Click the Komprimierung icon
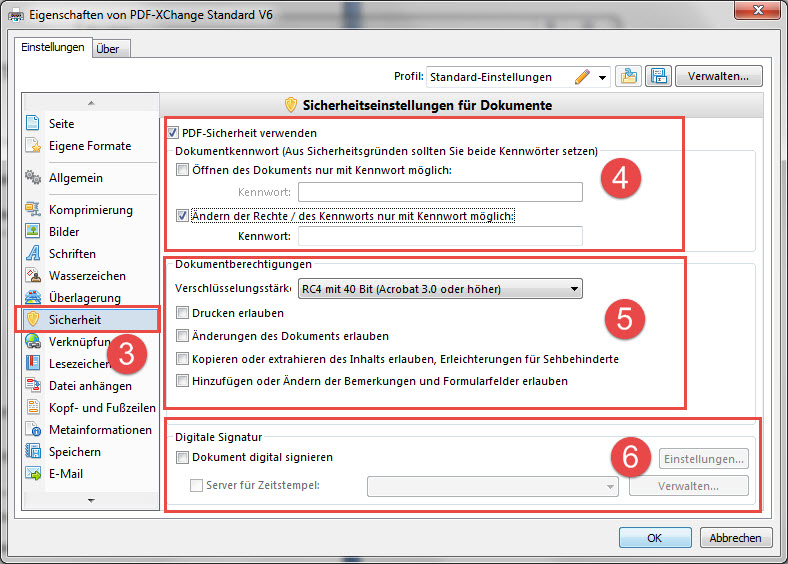Viewport: 788px width, 564px height. coord(33,210)
